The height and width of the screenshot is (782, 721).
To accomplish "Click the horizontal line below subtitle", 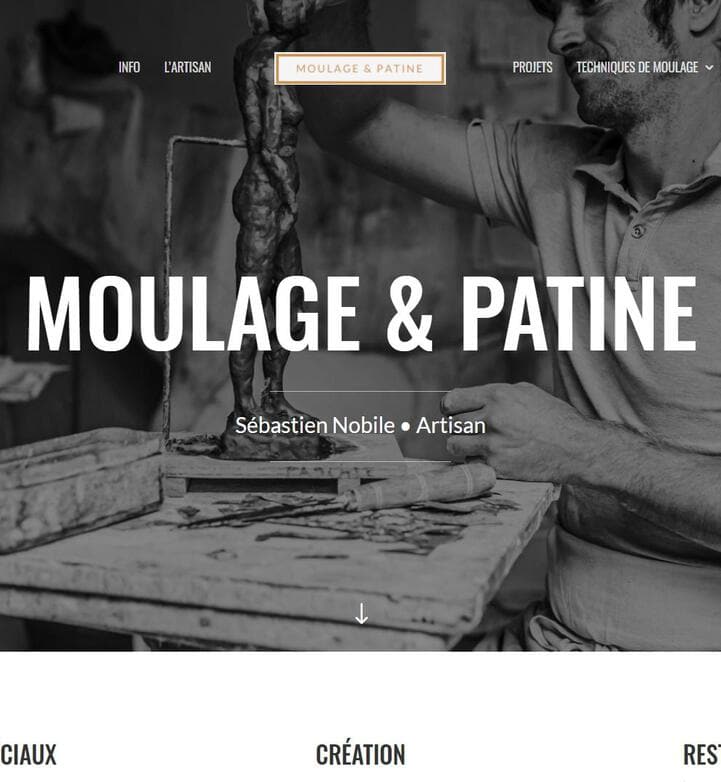I will [x=360, y=462].
